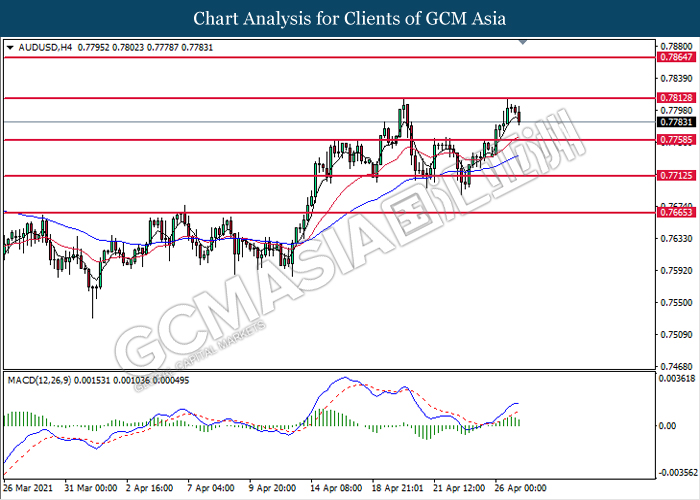This screenshot has width=700, height=500.
Task: Select the 0.78647 resistance price label
Action: click(676, 57)
